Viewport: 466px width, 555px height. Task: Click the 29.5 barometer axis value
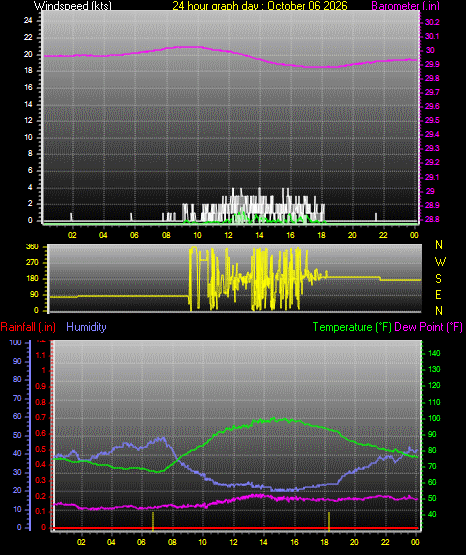pyautogui.click(x=432, y=120)
